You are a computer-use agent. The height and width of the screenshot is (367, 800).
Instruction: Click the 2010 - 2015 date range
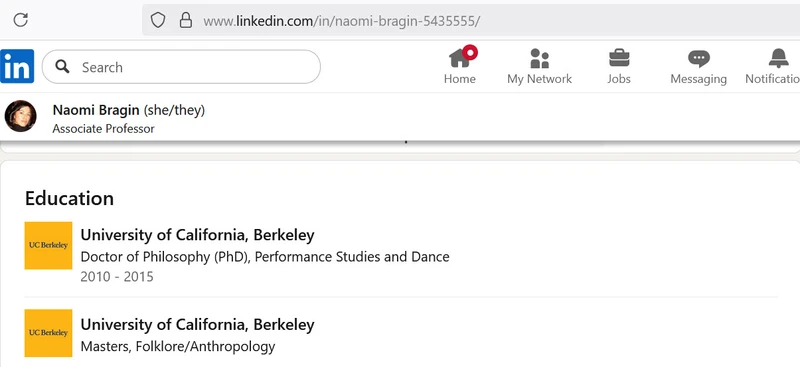click(x=117, y=277)
